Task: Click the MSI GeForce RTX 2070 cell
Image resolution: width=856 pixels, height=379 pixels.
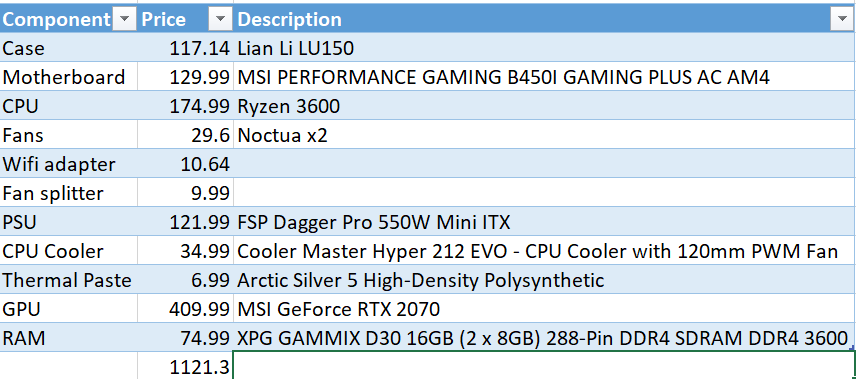Action: pyautogui.click(x=545, y=309)
